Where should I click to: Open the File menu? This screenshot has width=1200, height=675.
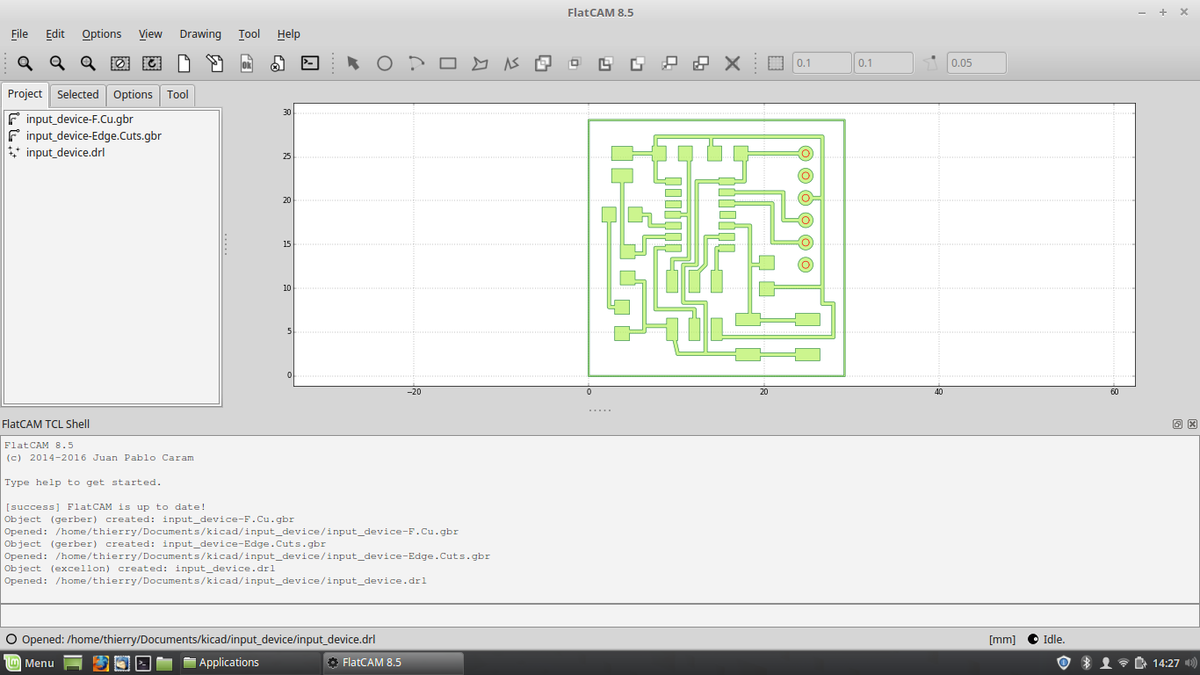tap(19, 34)
